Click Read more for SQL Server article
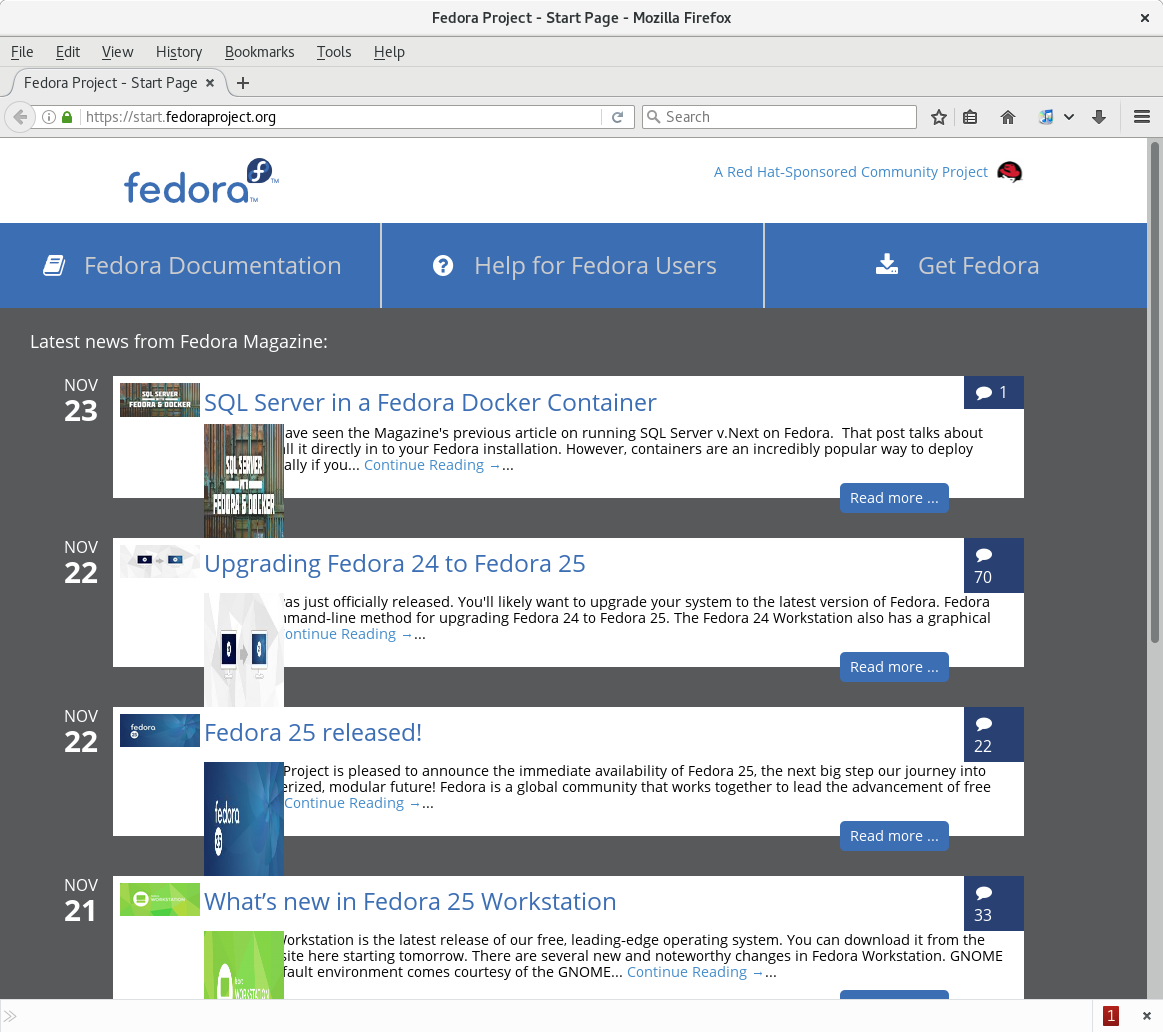Image resolution: width=1163 pixels, height=1032 pixels. pos(894,498)
